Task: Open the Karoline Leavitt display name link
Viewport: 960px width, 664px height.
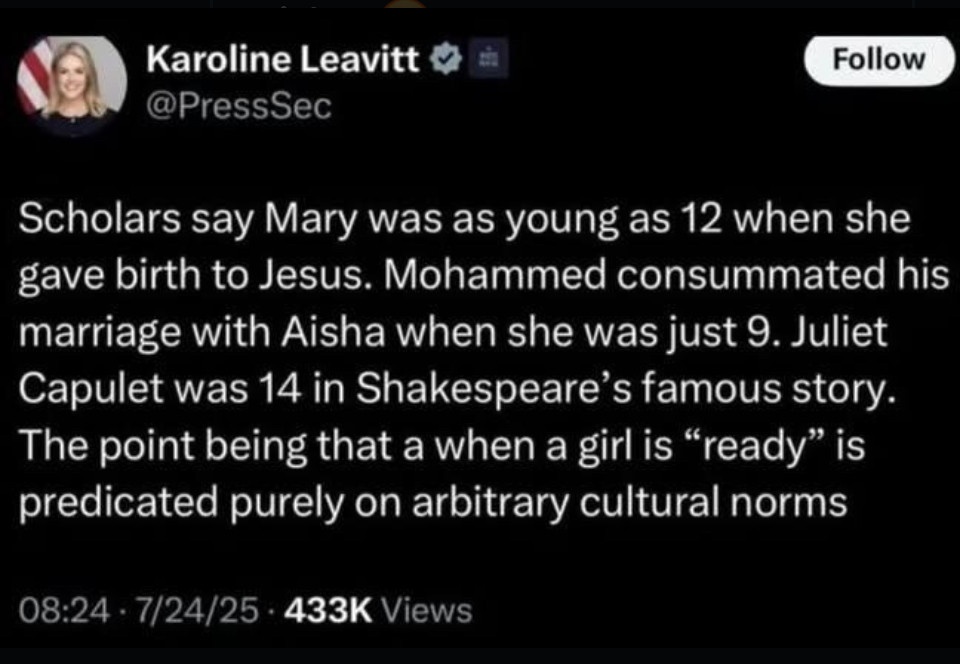Action: (283, 59)
